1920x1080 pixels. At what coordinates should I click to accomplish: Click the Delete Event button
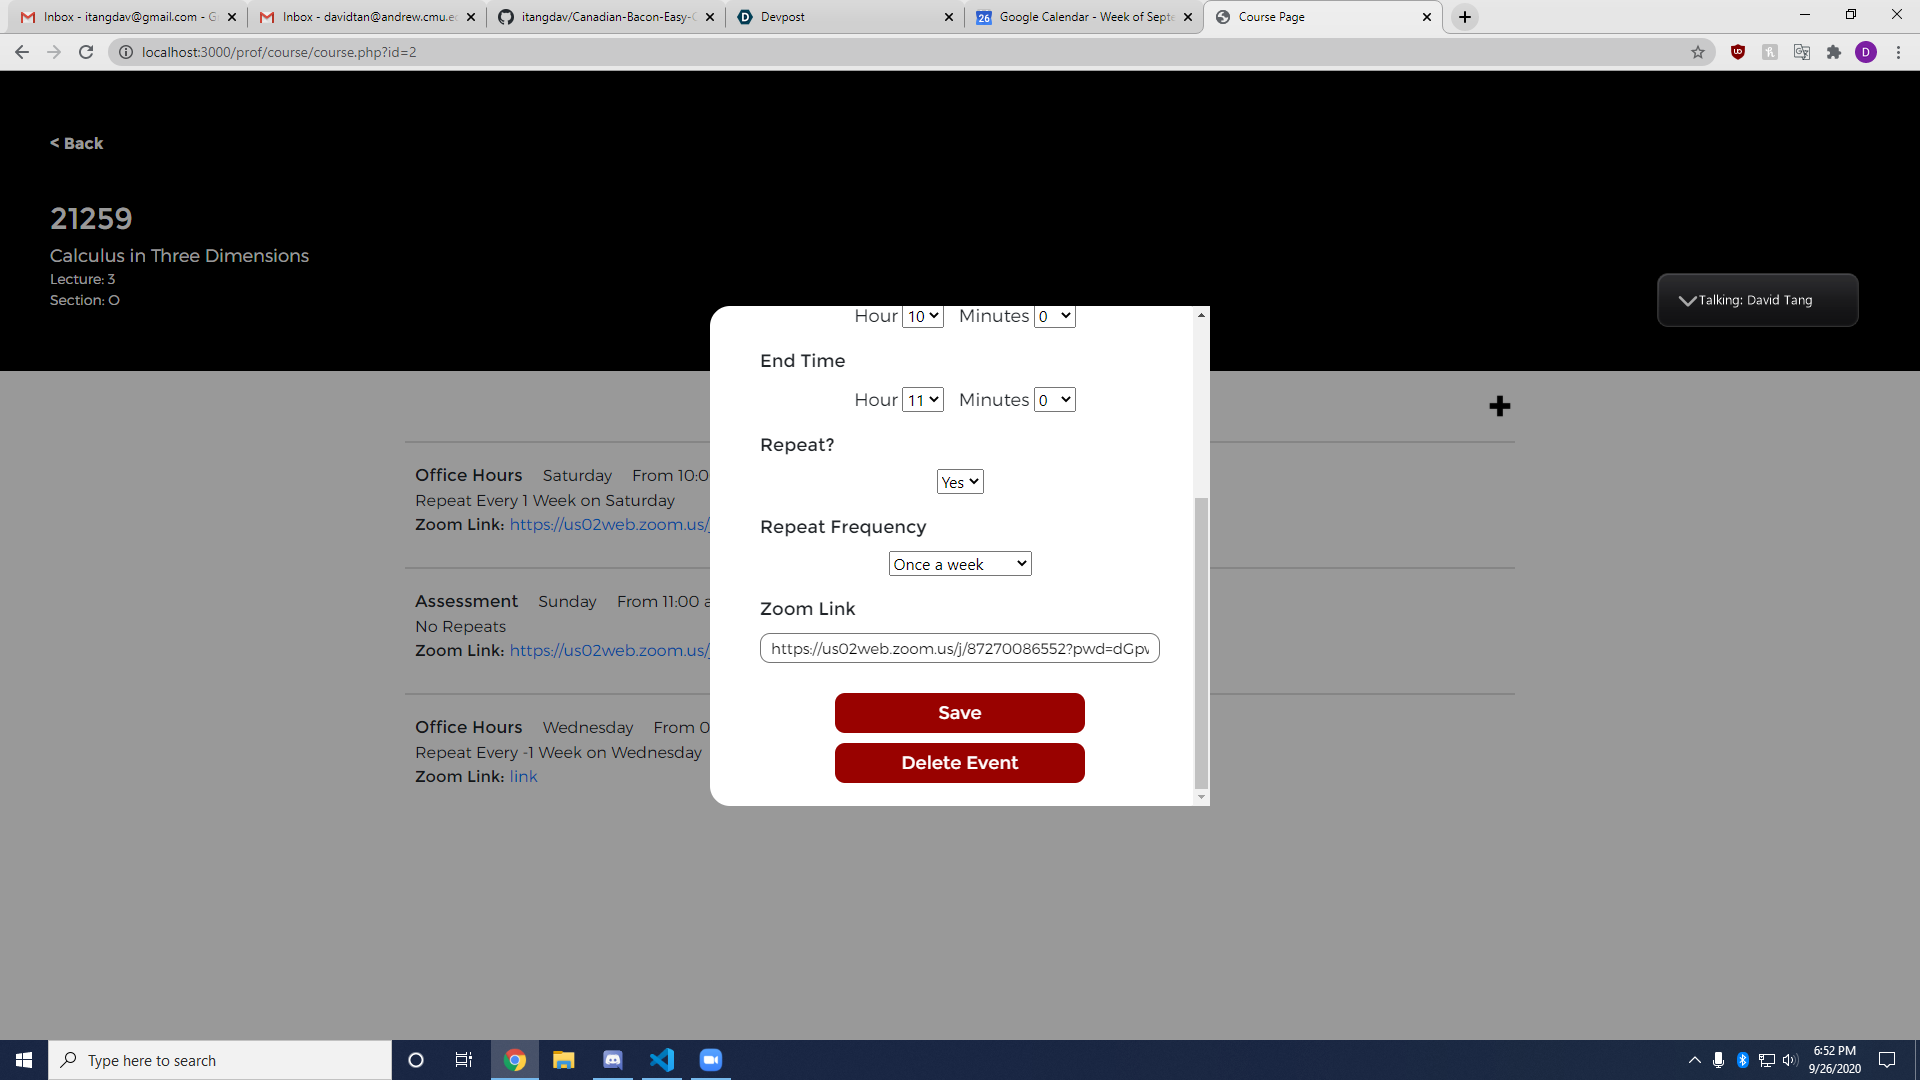point(960,763)
